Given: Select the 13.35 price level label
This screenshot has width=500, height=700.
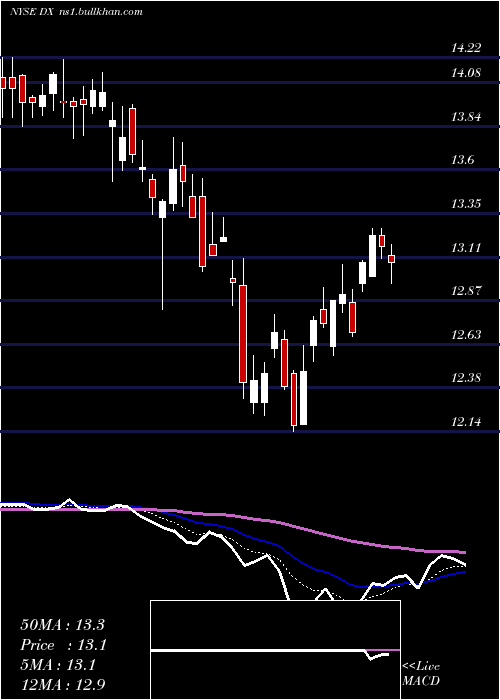Looking at the screenshot, I should tap(466, 204).
